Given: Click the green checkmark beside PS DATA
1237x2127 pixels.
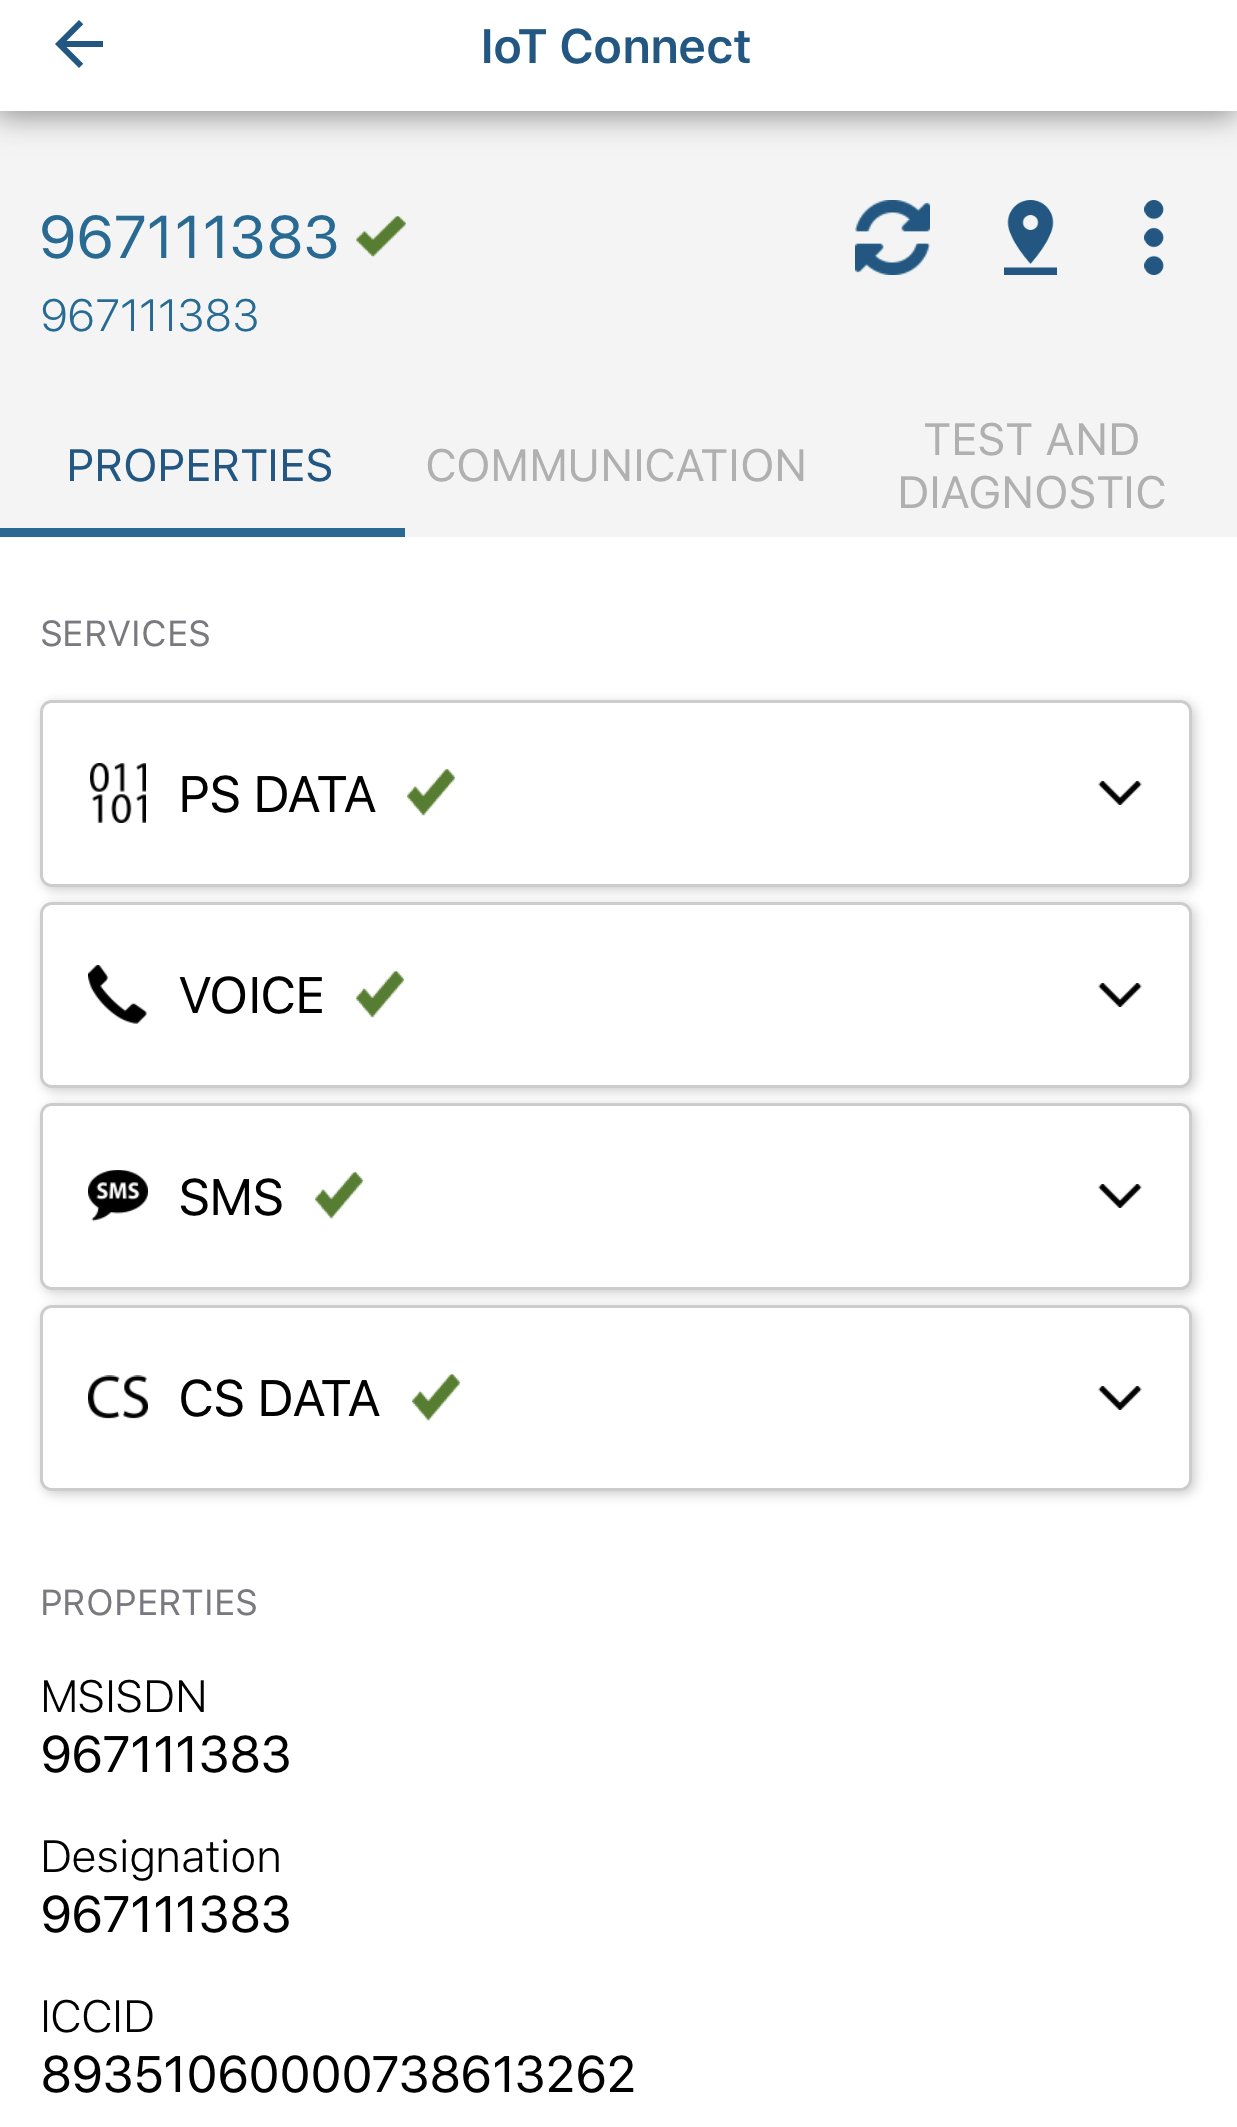Looking at the screenshot, I should tap(431, 793).
